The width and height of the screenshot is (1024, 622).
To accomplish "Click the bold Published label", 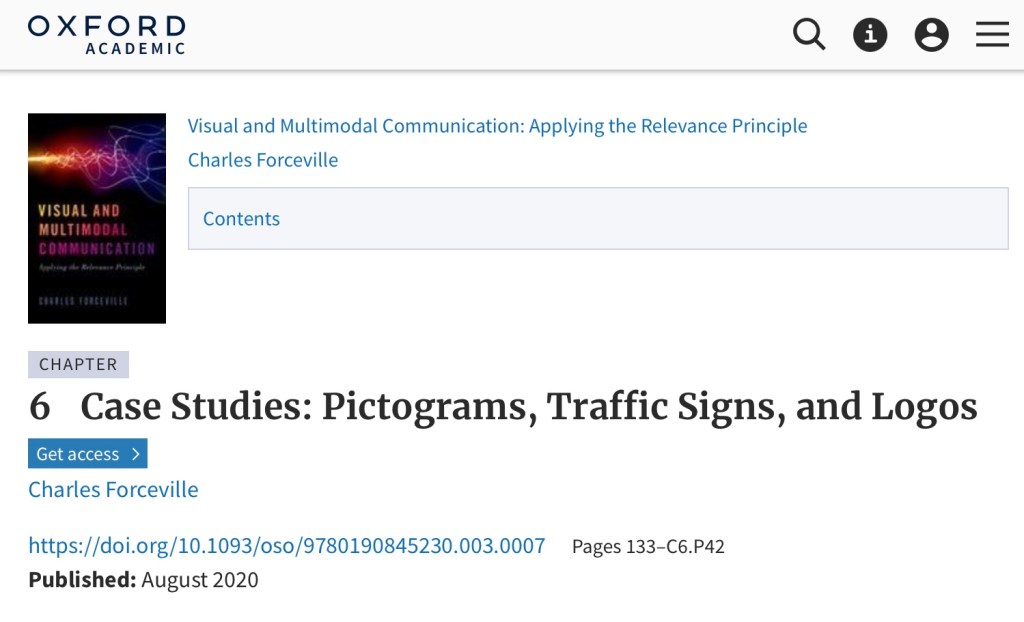I will (82, 580).
